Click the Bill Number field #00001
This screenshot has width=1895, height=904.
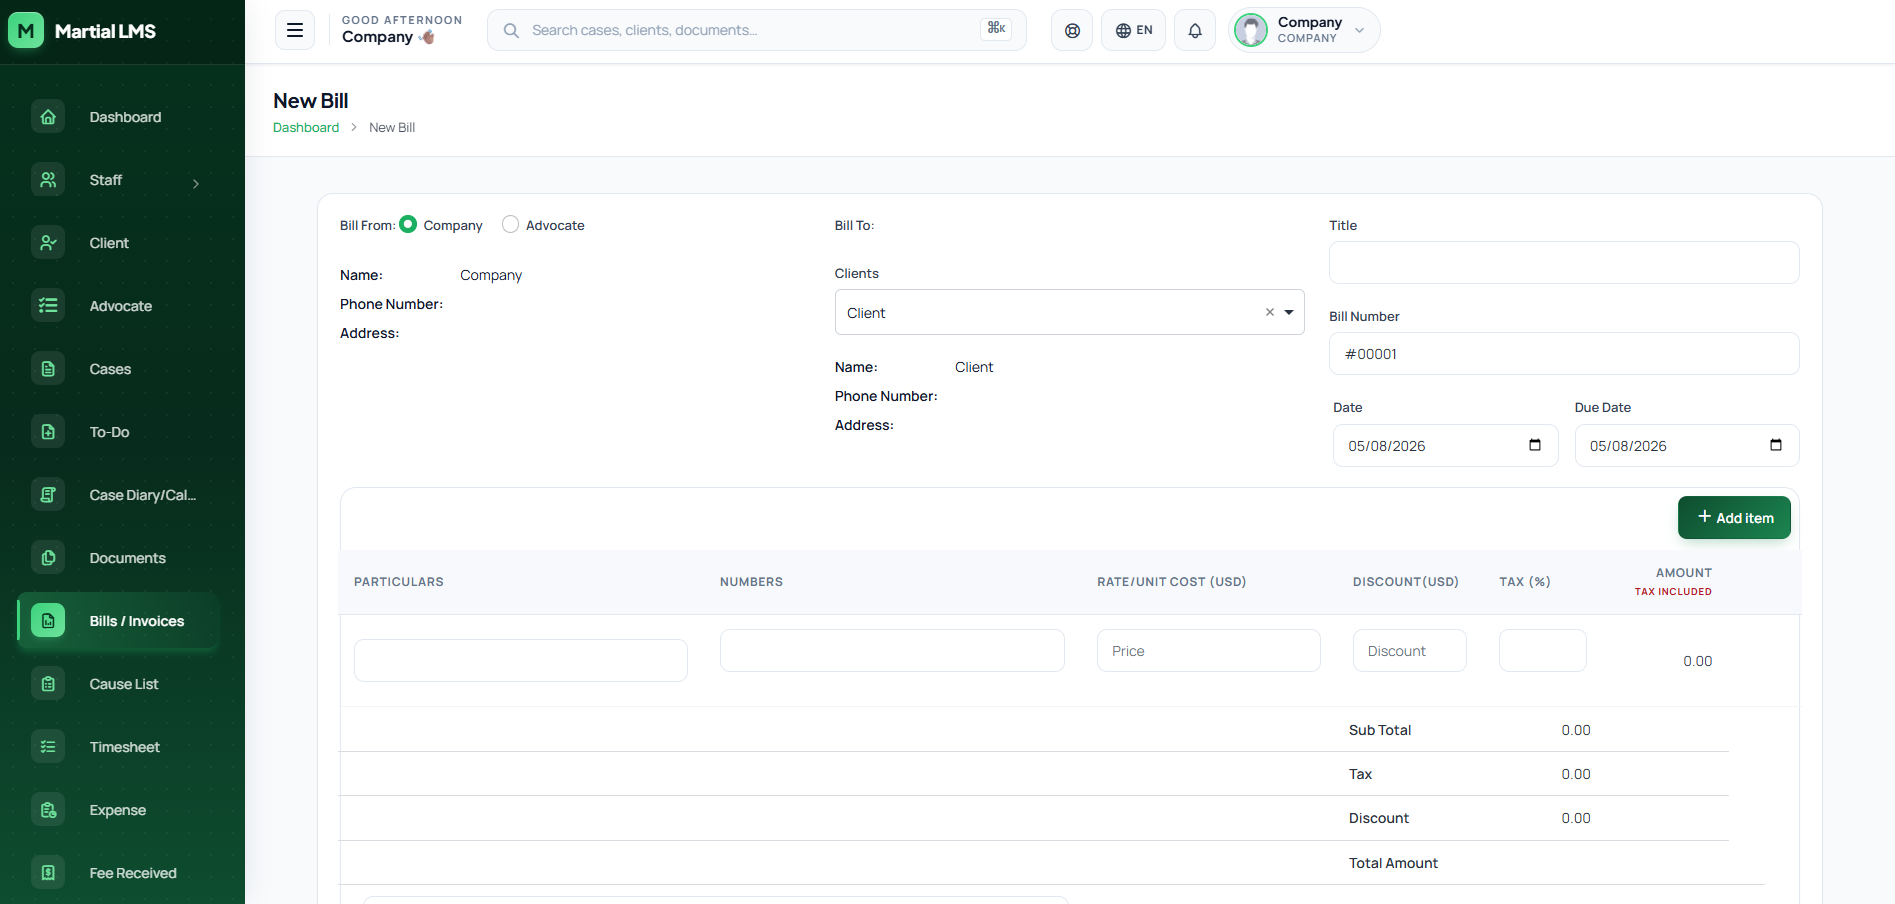1564,353
